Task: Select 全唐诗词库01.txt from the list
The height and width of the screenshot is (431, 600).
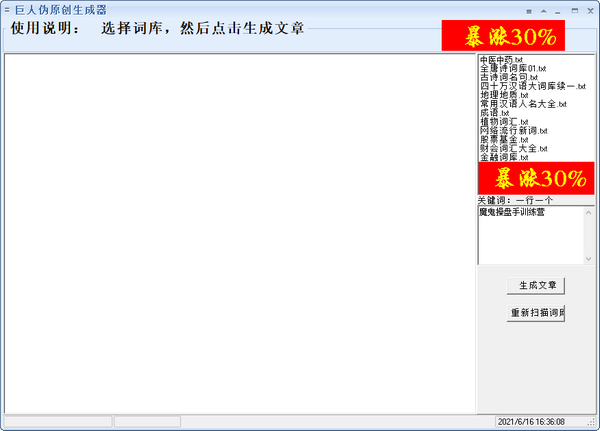Action: click(x=513, y=69)
